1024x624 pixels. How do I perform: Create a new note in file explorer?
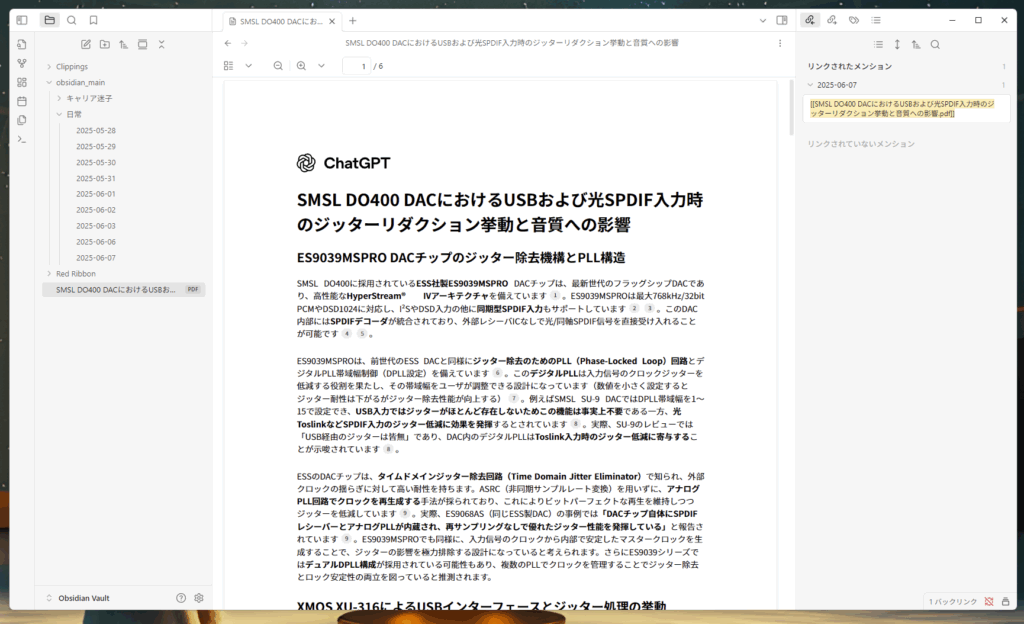click(x=86, y=44)
